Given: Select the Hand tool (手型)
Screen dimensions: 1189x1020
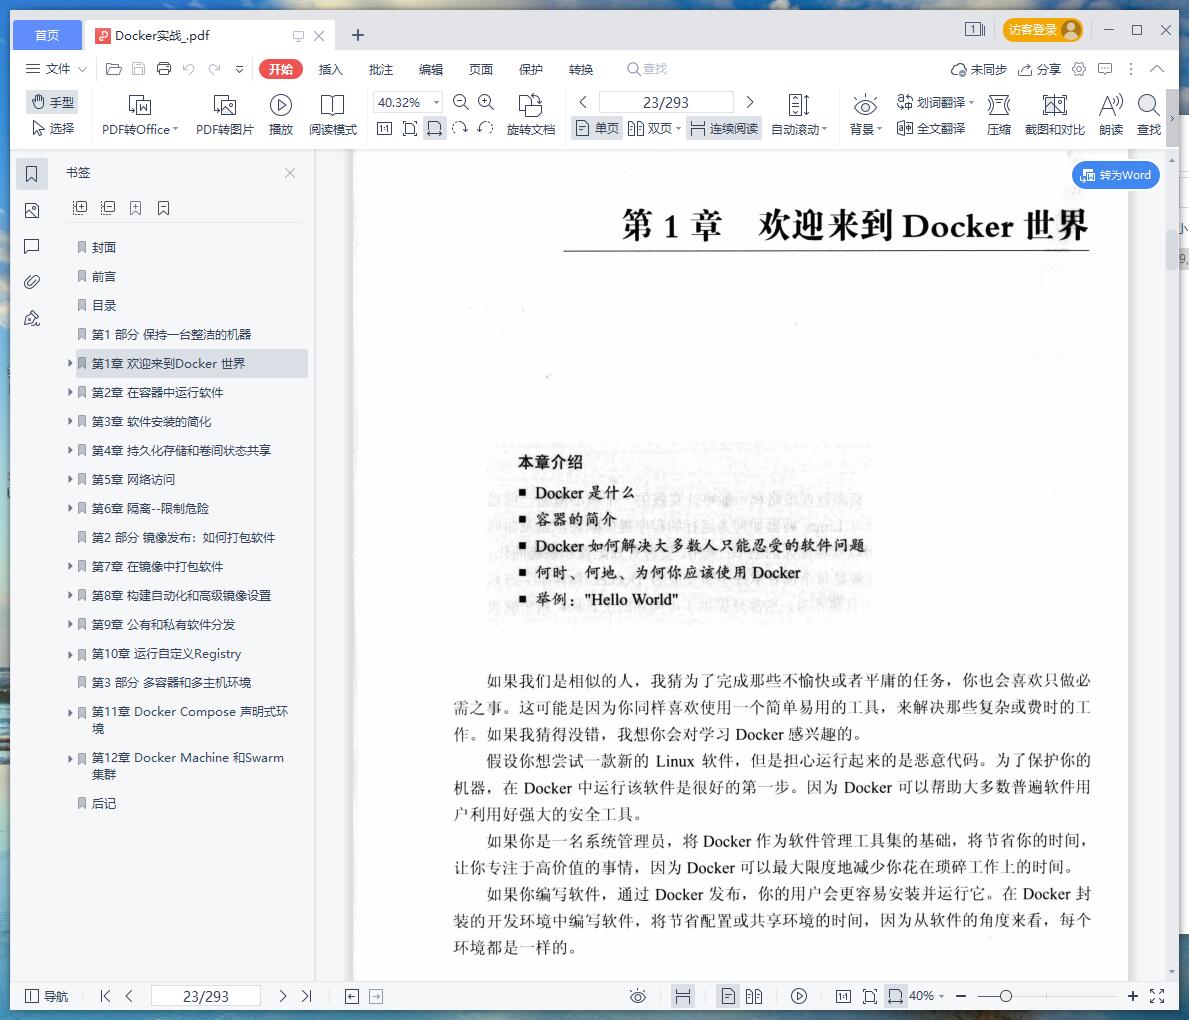Looking at the screenshot, I should [x=52, y=102].
